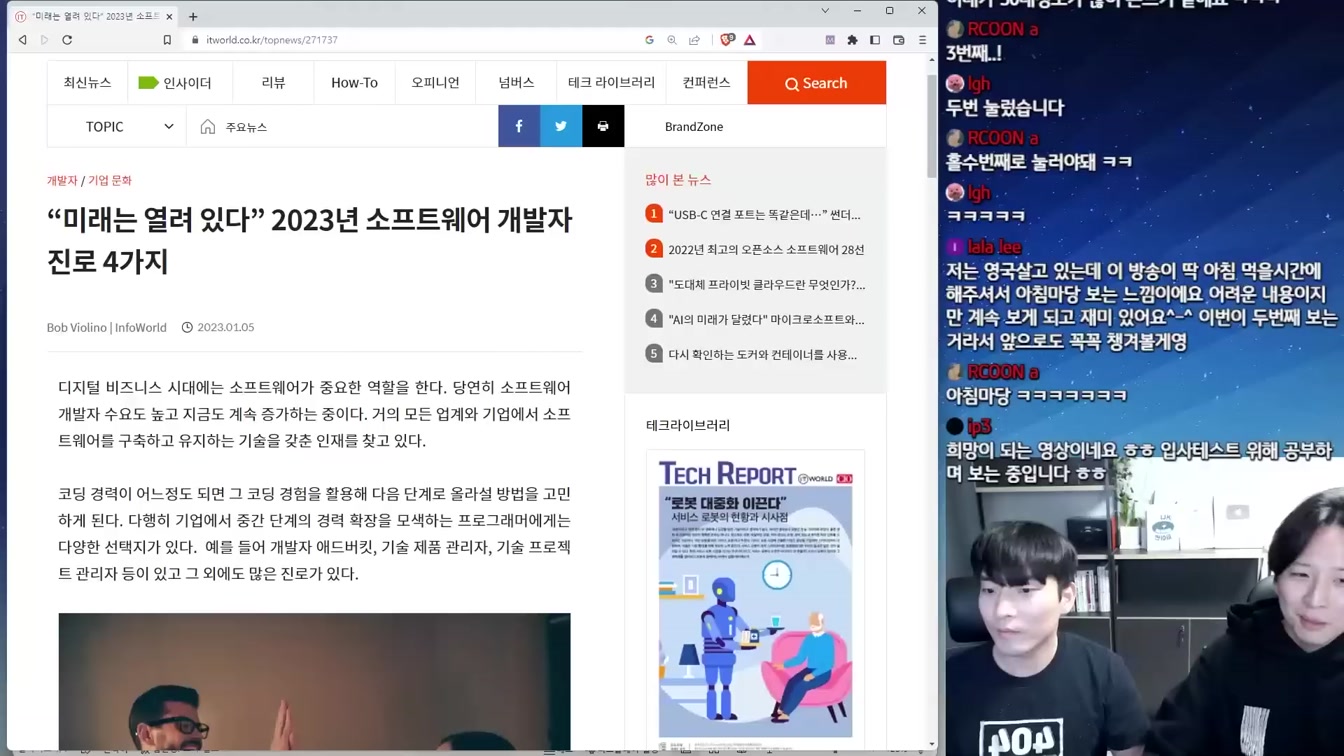Screen dimensions: 1344x756
Task: Click the article photo below the intro text
Action: click(314, 682)
